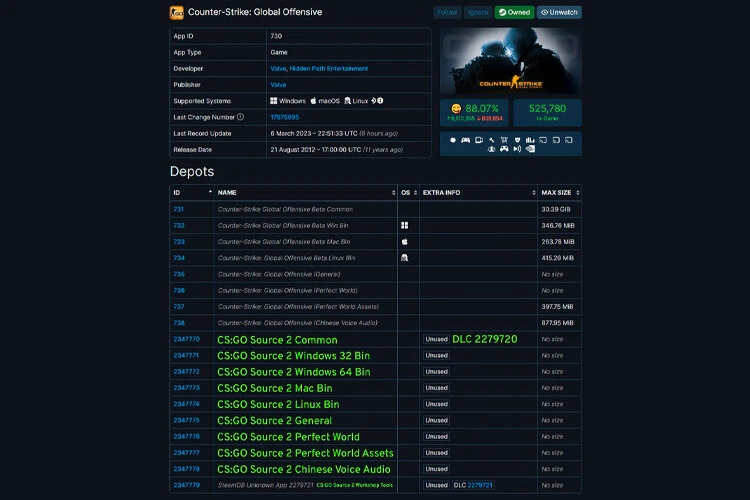Click the green 'DLC 2279720' text
The height and width of the screenshot is (500, 750).
(x=485, y=339)
